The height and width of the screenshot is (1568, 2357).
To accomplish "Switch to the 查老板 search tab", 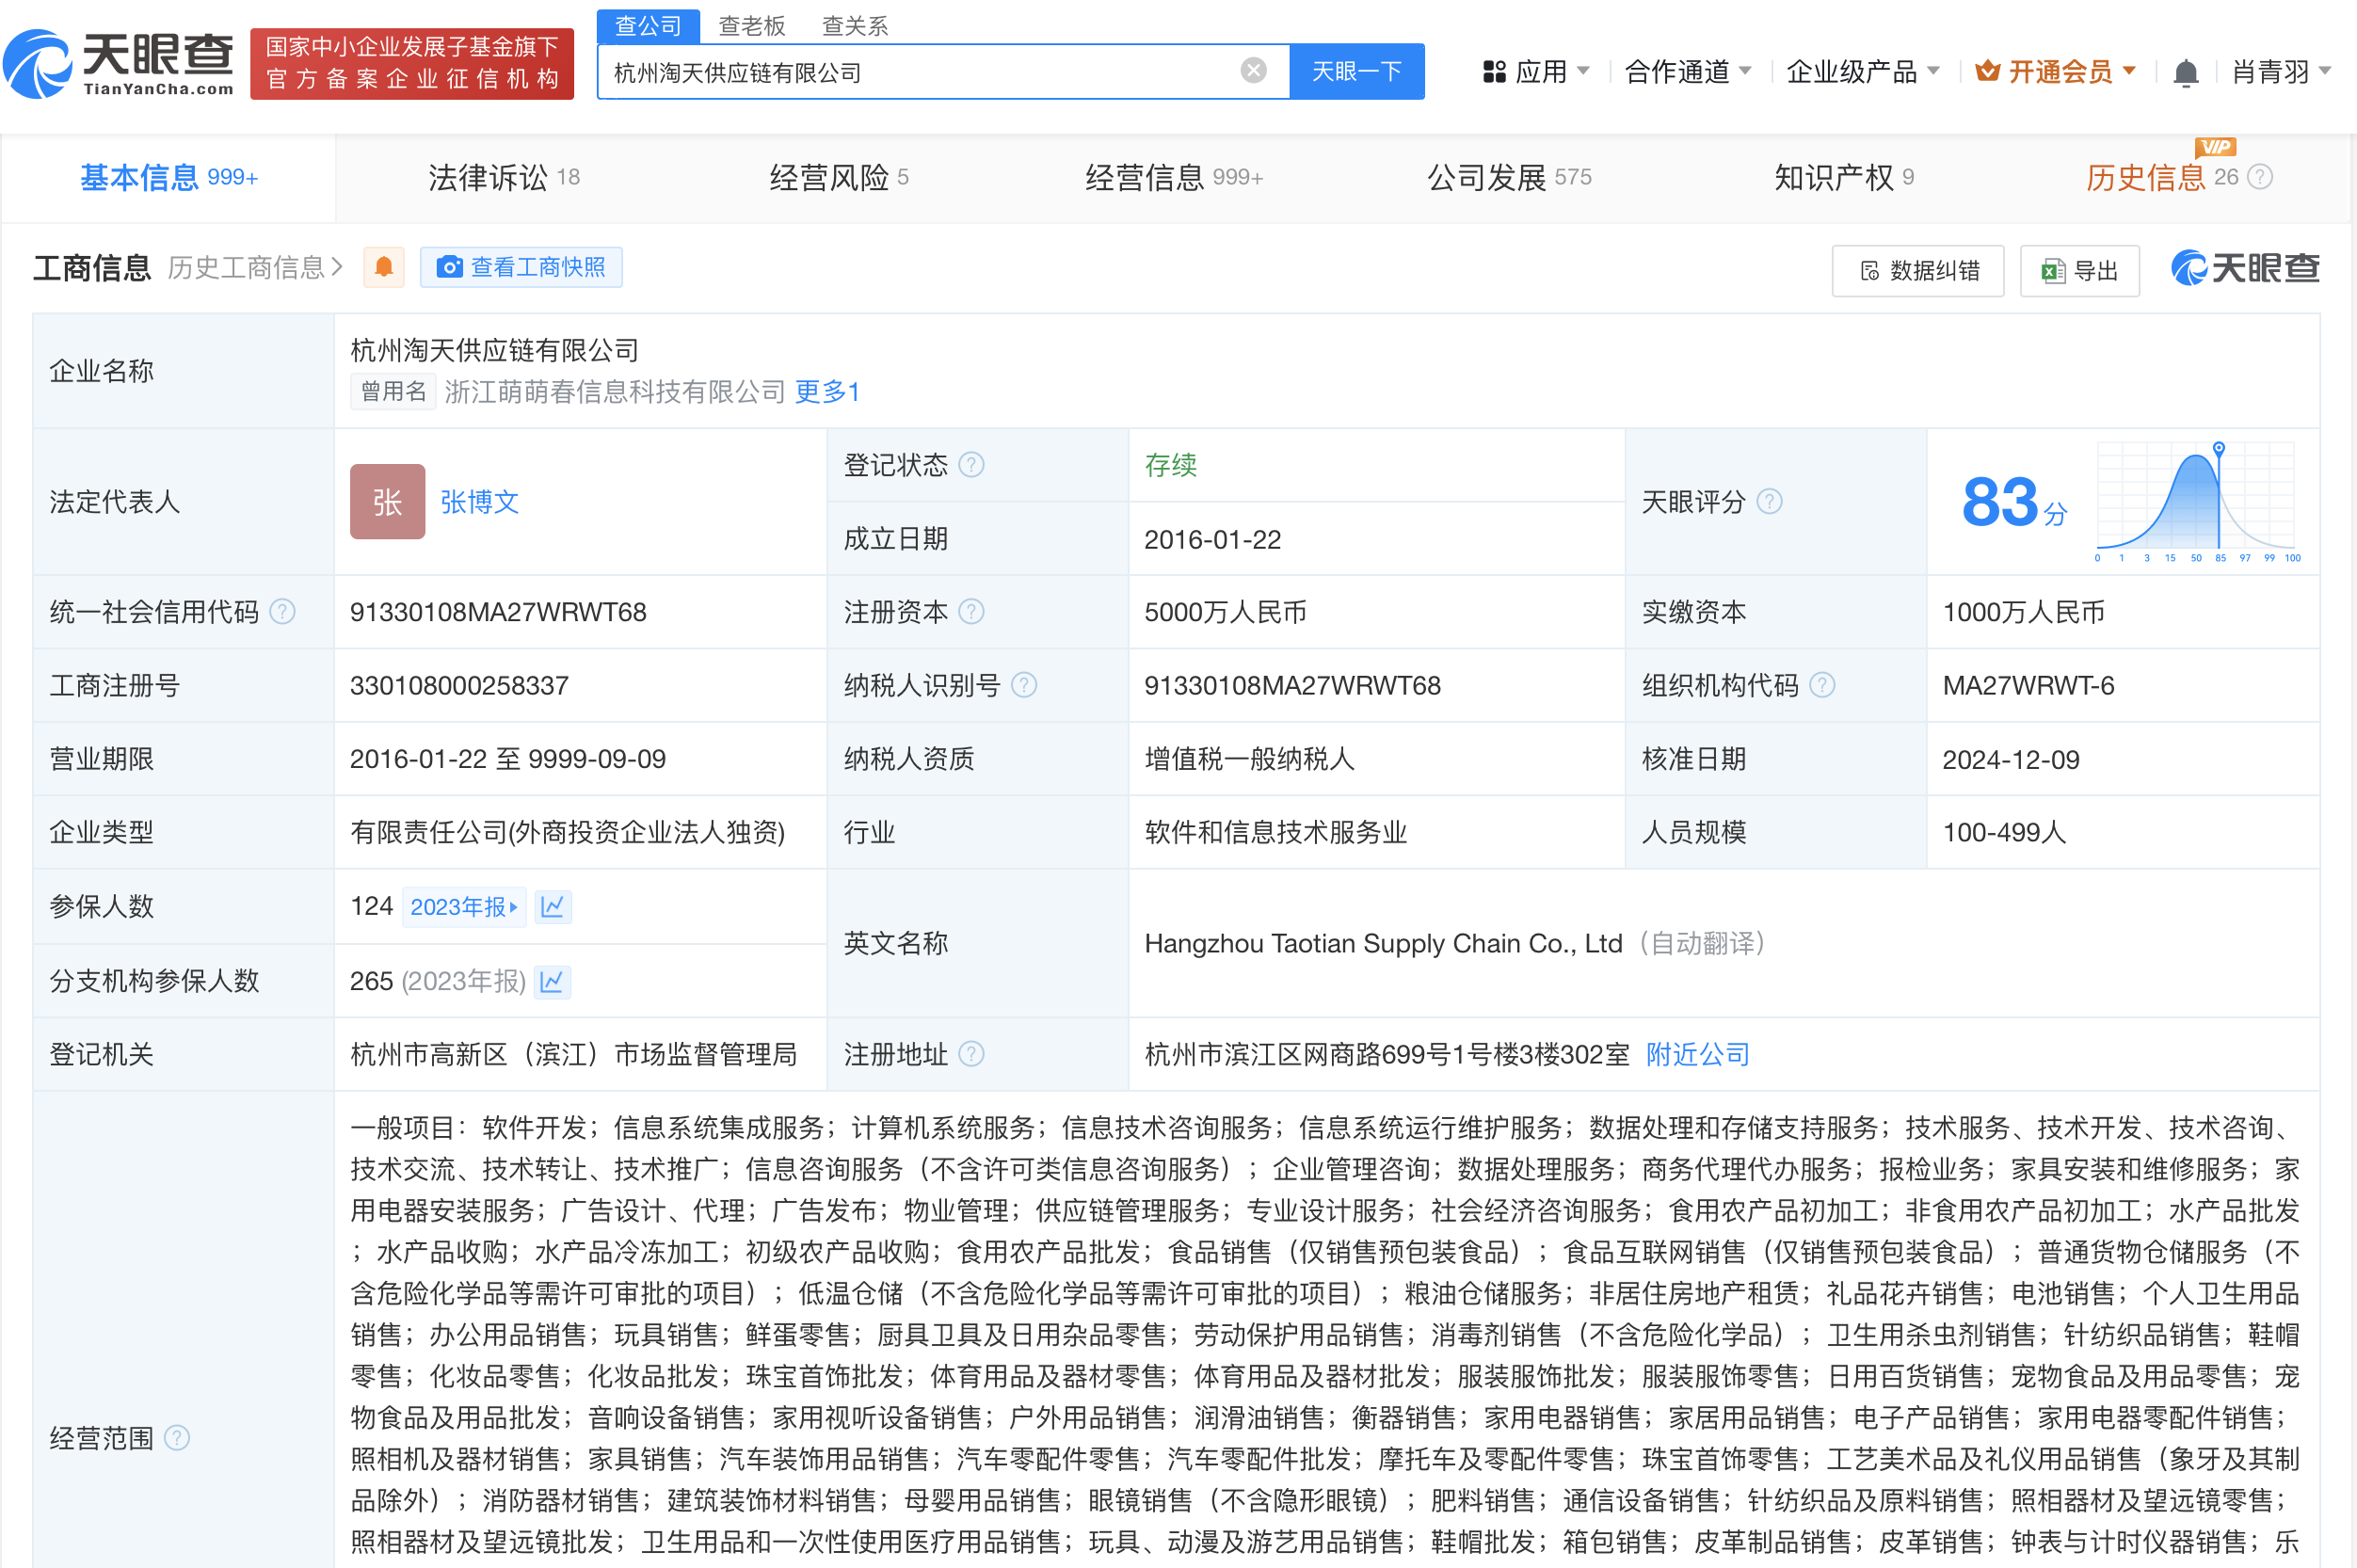I will coord(752,25).
